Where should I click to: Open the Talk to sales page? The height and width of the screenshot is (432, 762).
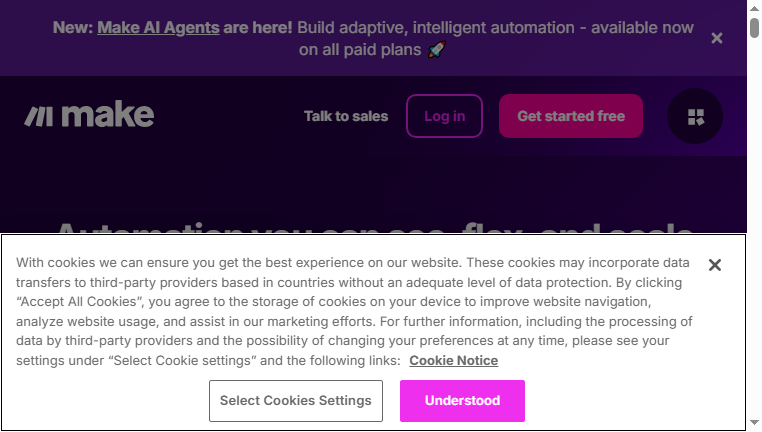coord(346,116)
